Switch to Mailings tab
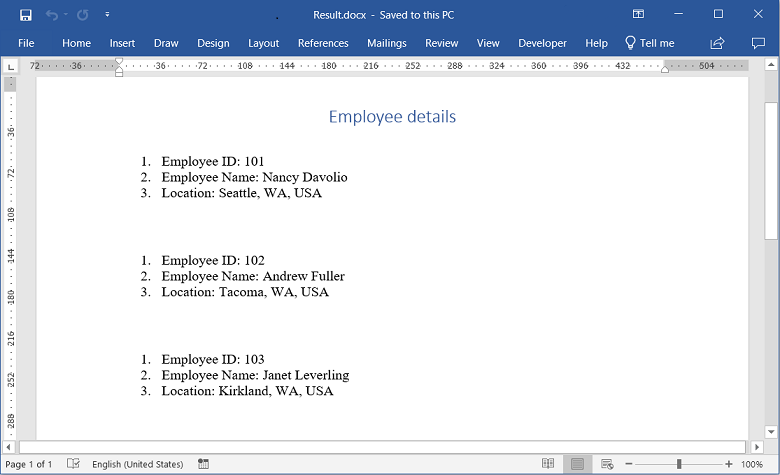Image resolution: width=780 pixels, height=475 pixels. (387, 43)
